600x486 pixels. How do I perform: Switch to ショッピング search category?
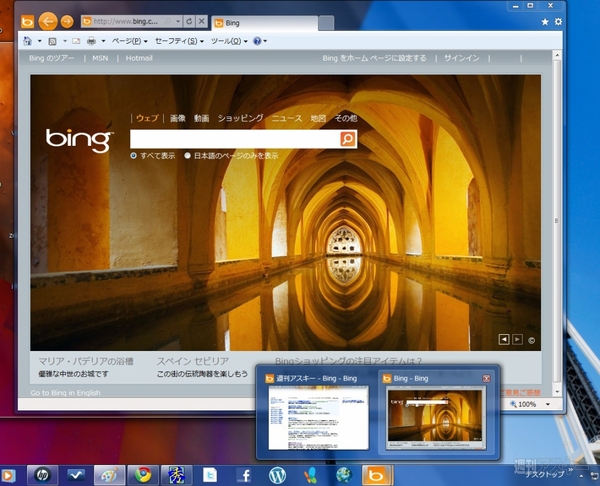pyautogui.click(x=240, y=118)
